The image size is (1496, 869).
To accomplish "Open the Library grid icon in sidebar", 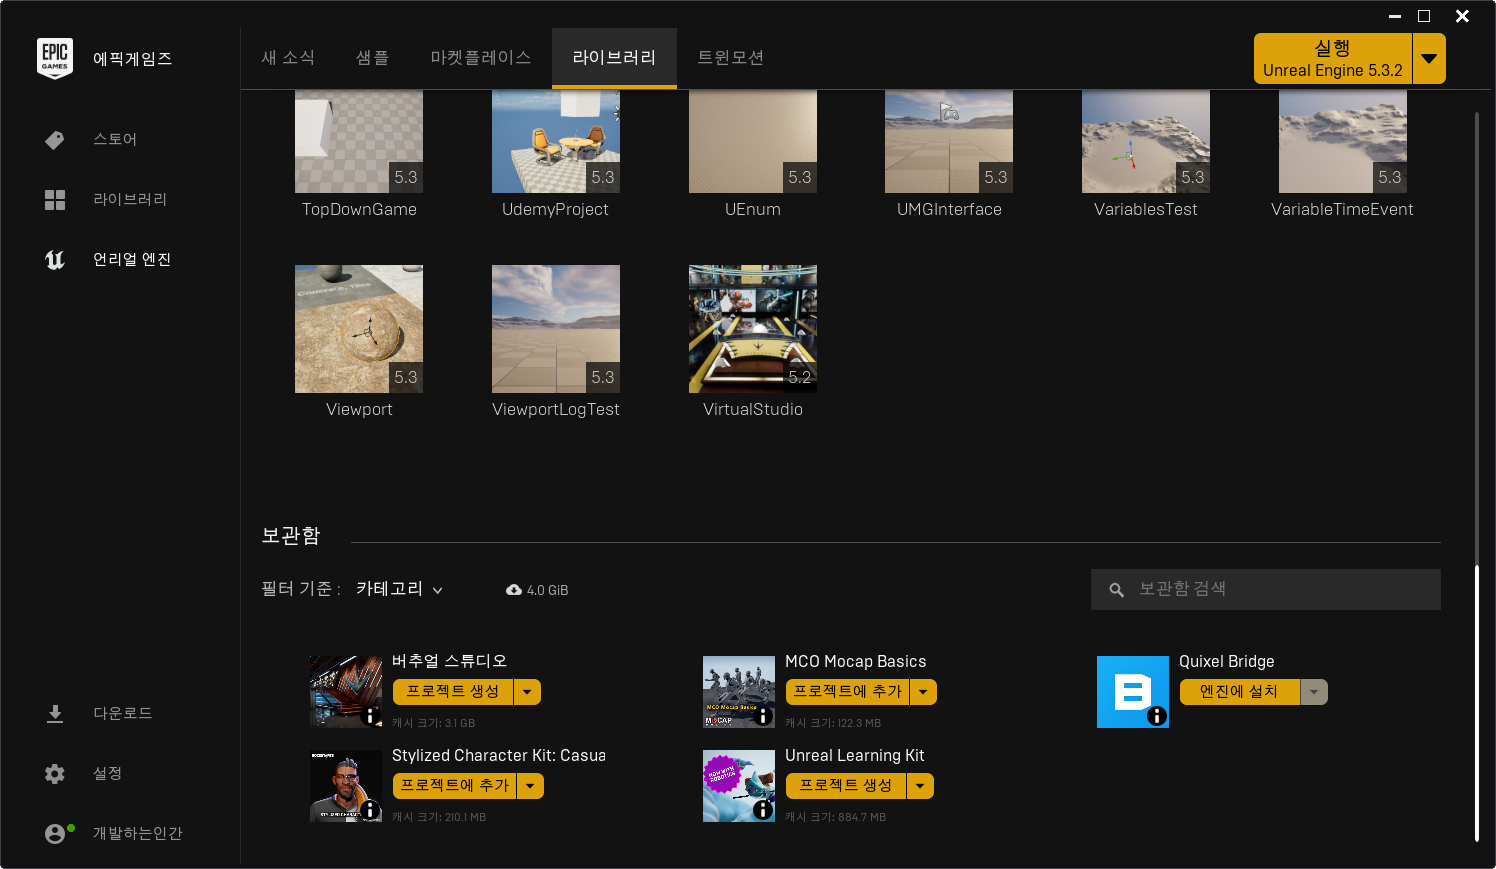I will [x=55, y=200].
